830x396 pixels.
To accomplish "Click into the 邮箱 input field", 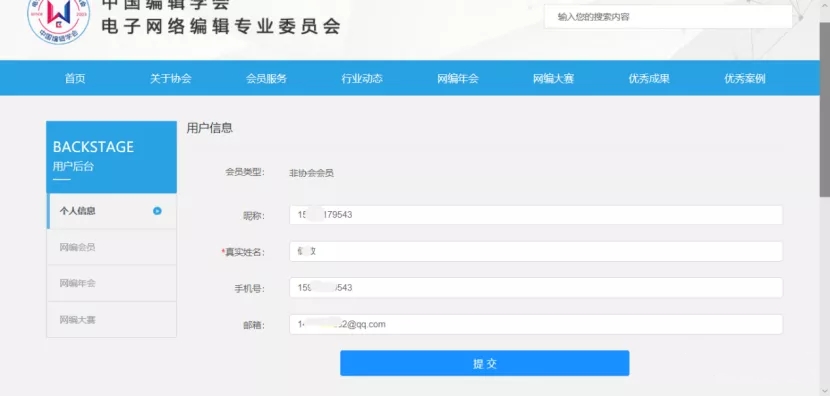I will click(536, 325).
